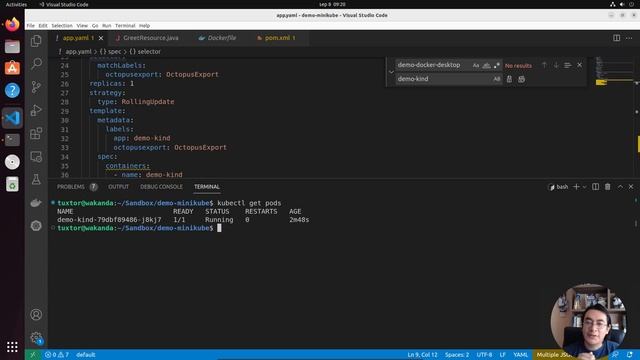640x360 pixels.
Task: Click Spaces: 2 indentation setting
Action: click(x=457, y=355)
